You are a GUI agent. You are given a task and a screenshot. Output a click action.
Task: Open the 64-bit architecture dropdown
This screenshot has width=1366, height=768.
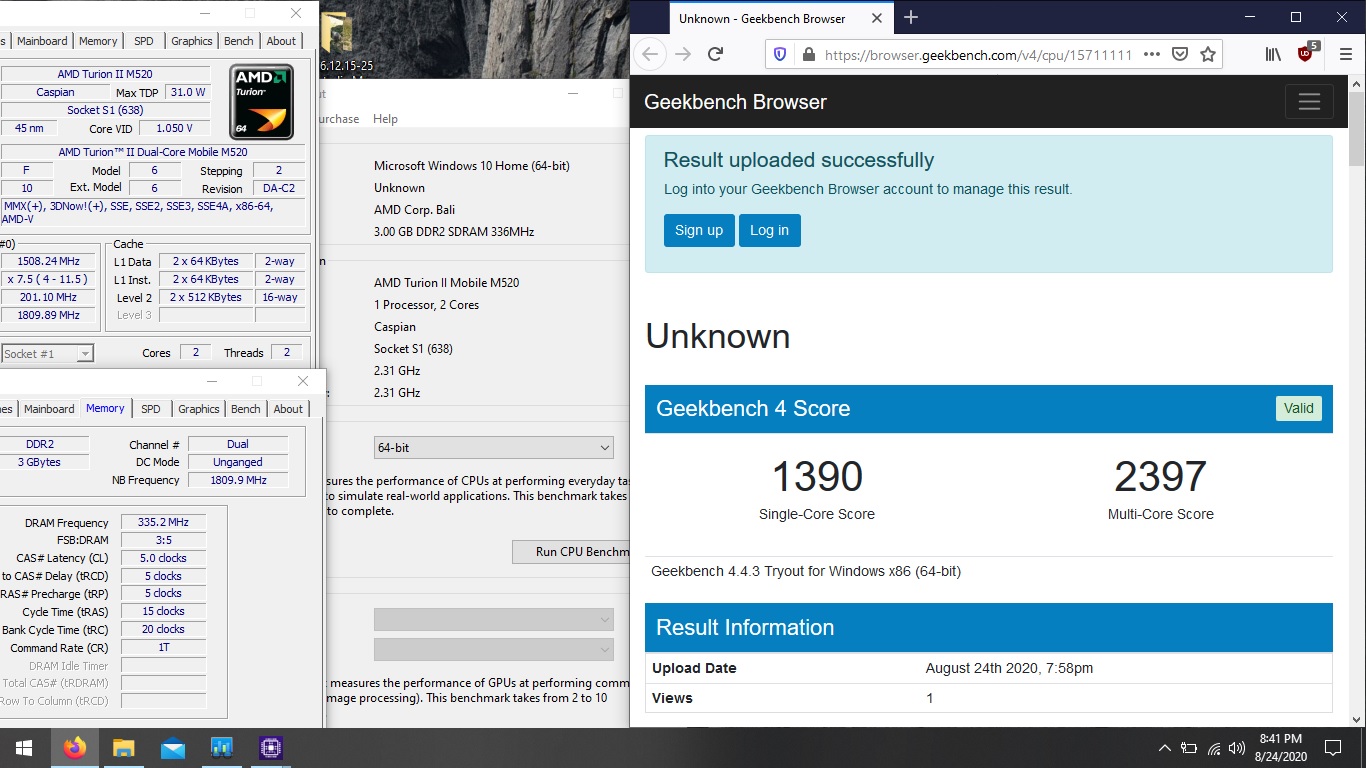pos(494,448)
